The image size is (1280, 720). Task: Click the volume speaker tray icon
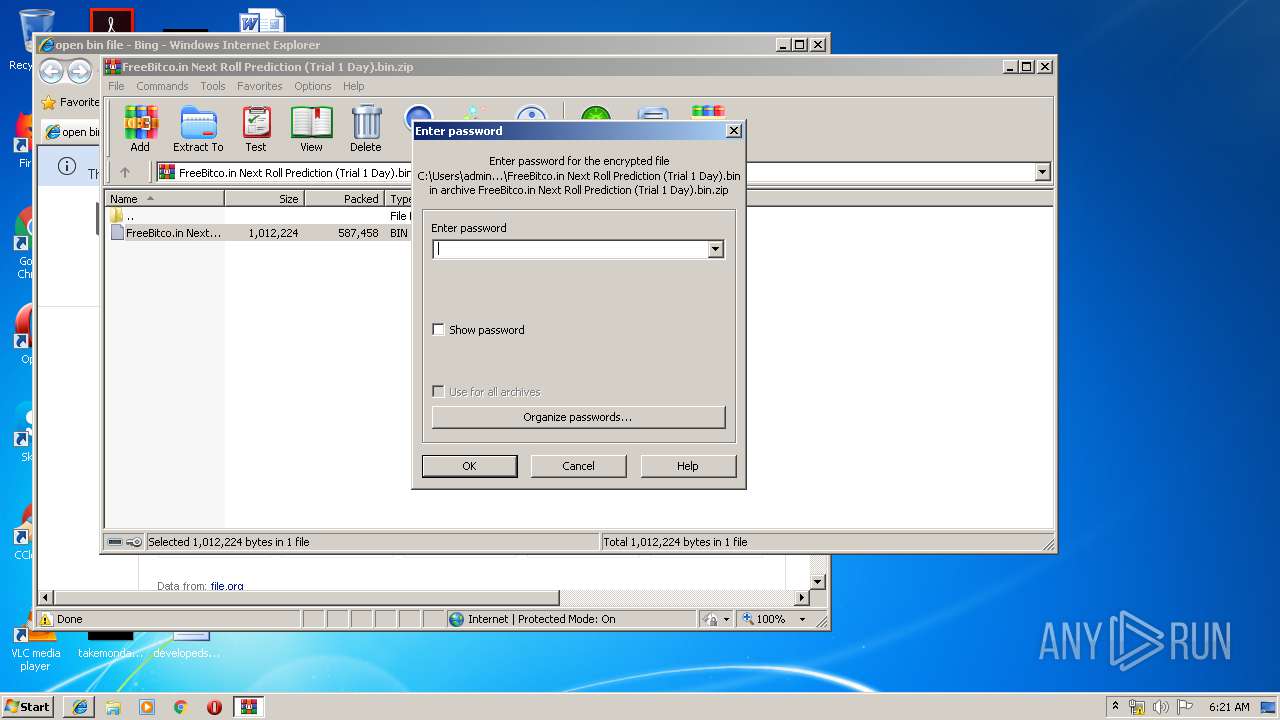1160,706
